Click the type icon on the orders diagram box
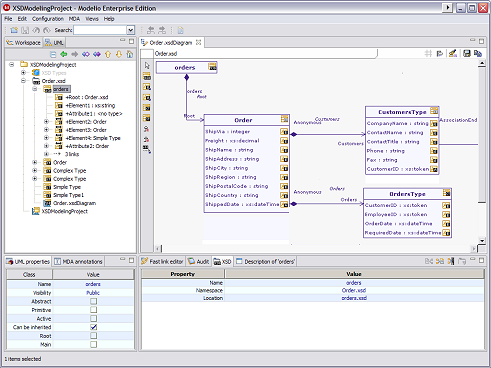This screenshot has width=491, height=368. pyautogui.click(x=212, y=67)
